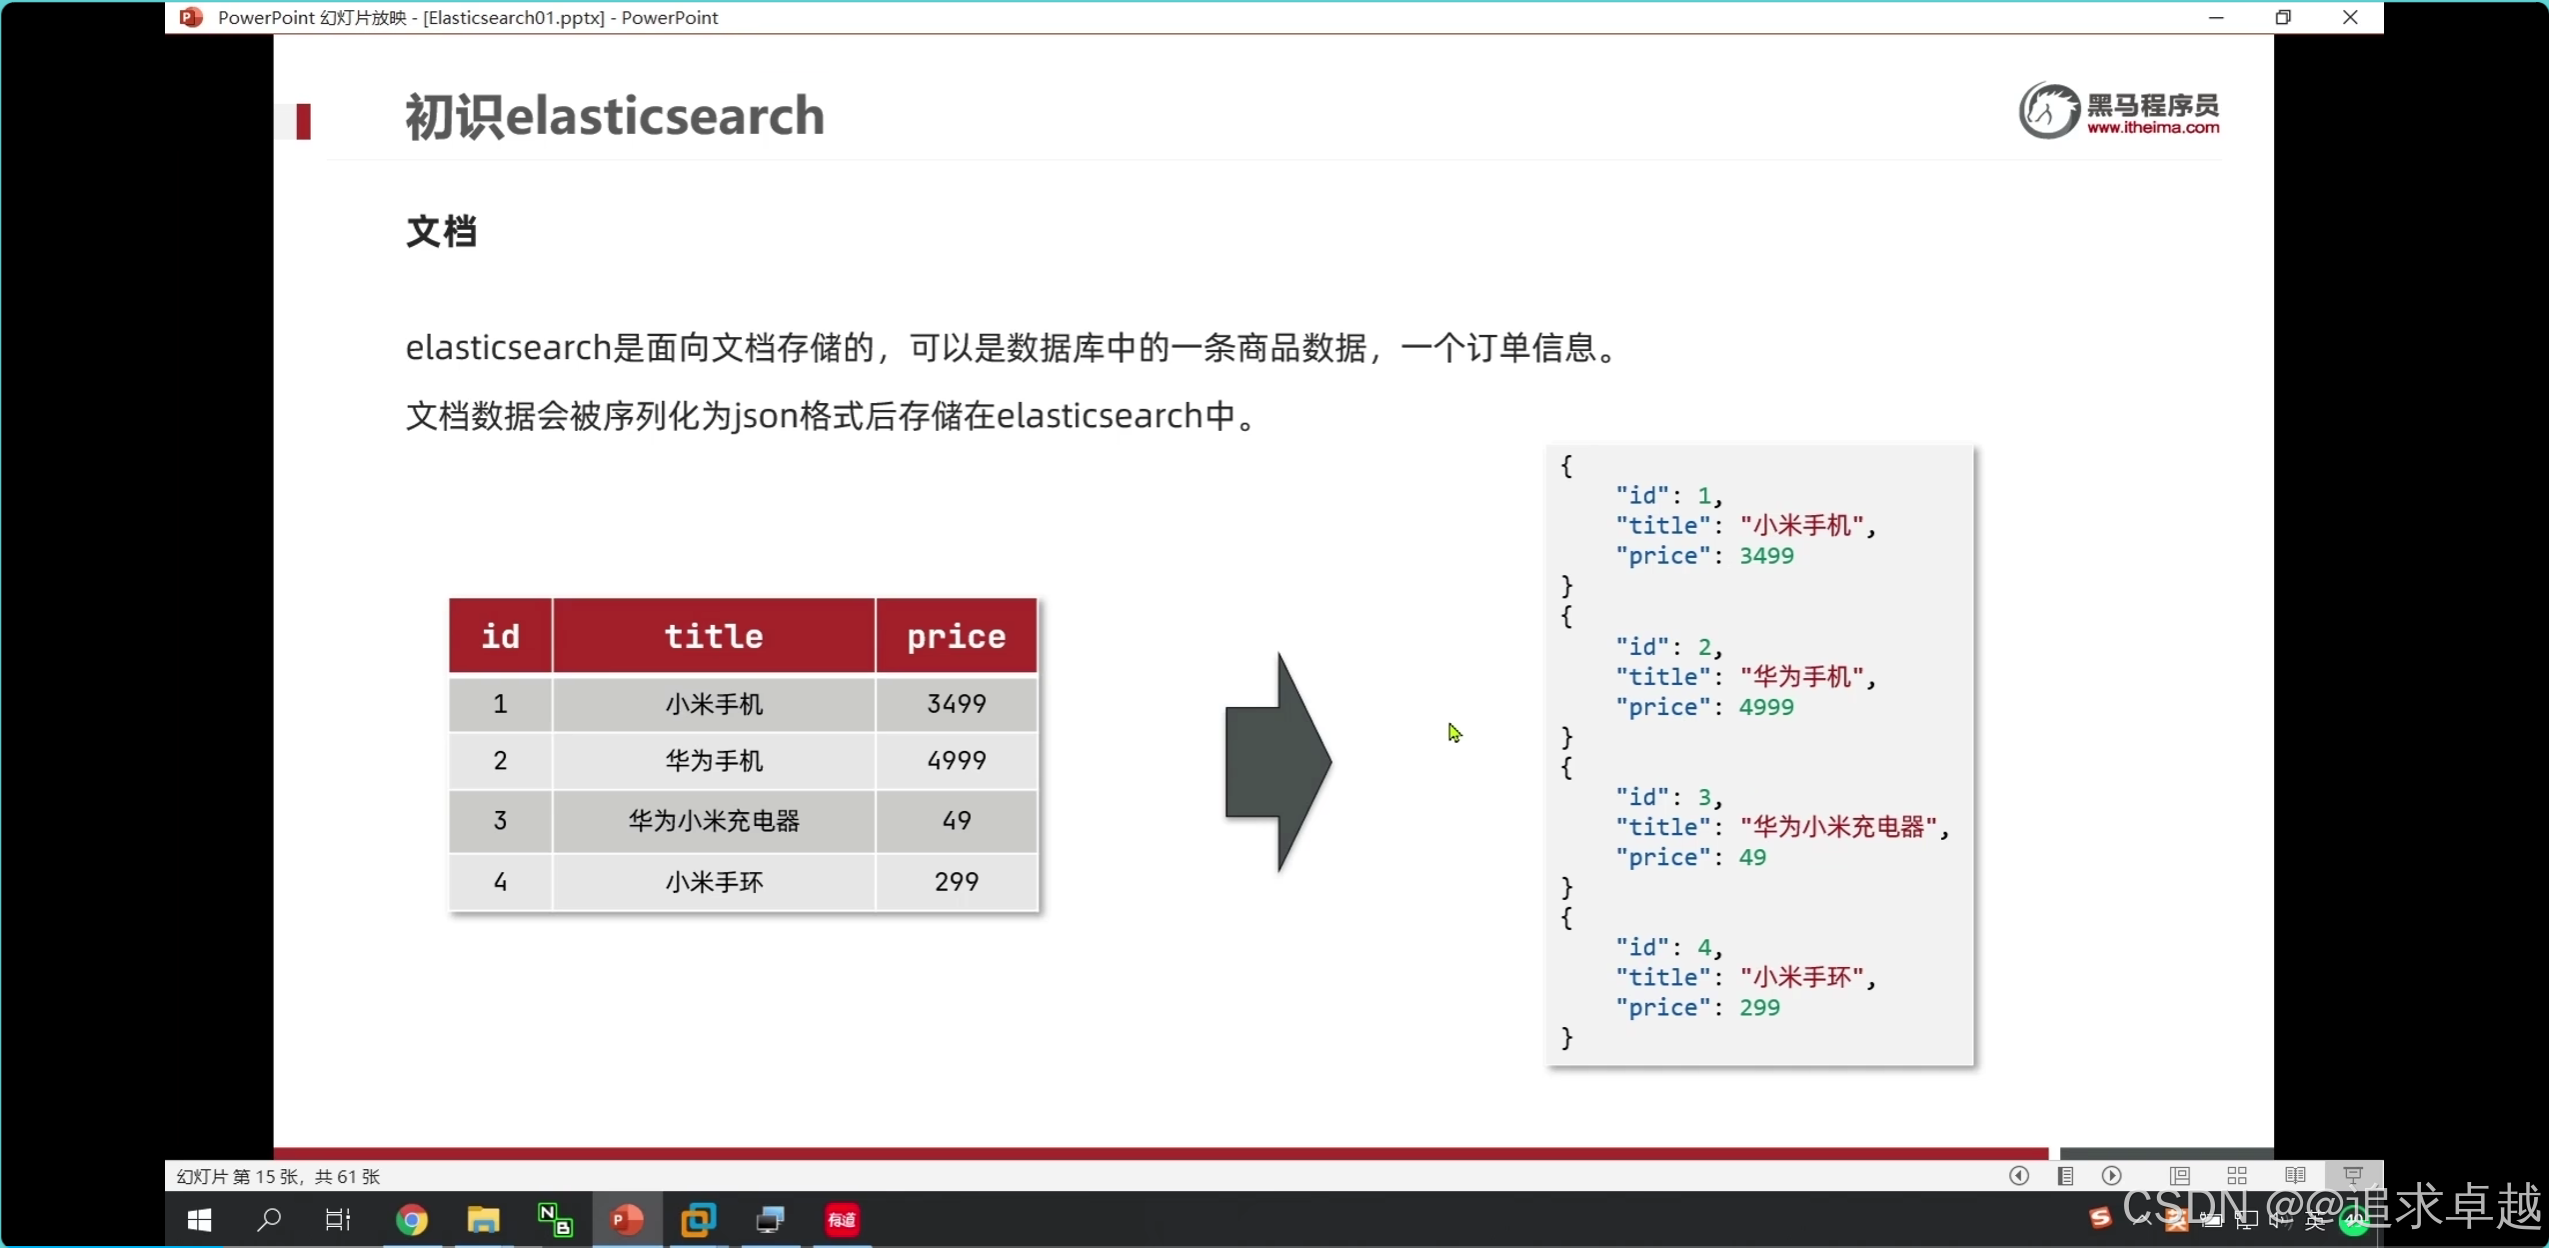Open Task View on taskbar
Screen dimensions: 2549x1248
[338, 1220]
